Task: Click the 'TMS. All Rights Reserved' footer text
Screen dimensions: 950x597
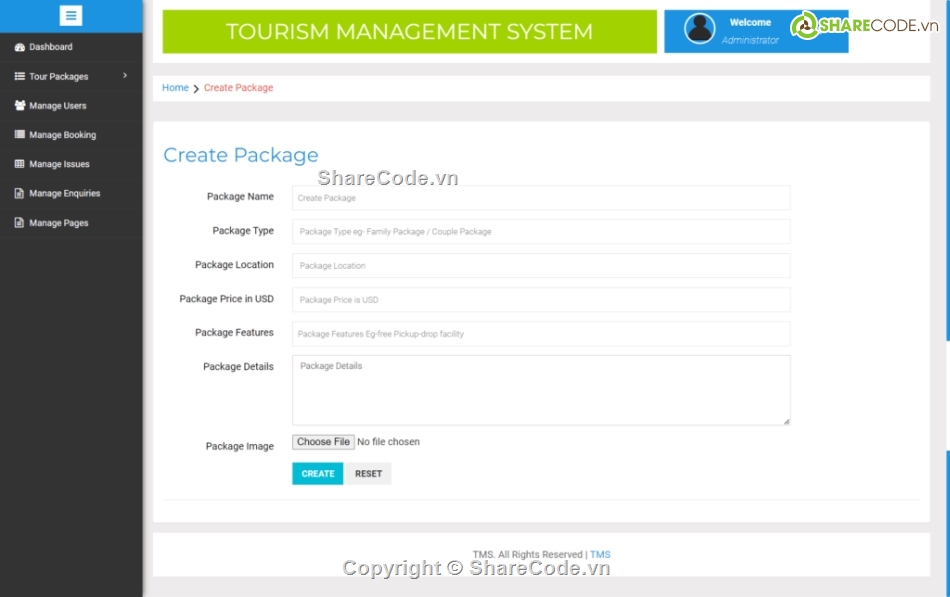Action: coord(527,555)
